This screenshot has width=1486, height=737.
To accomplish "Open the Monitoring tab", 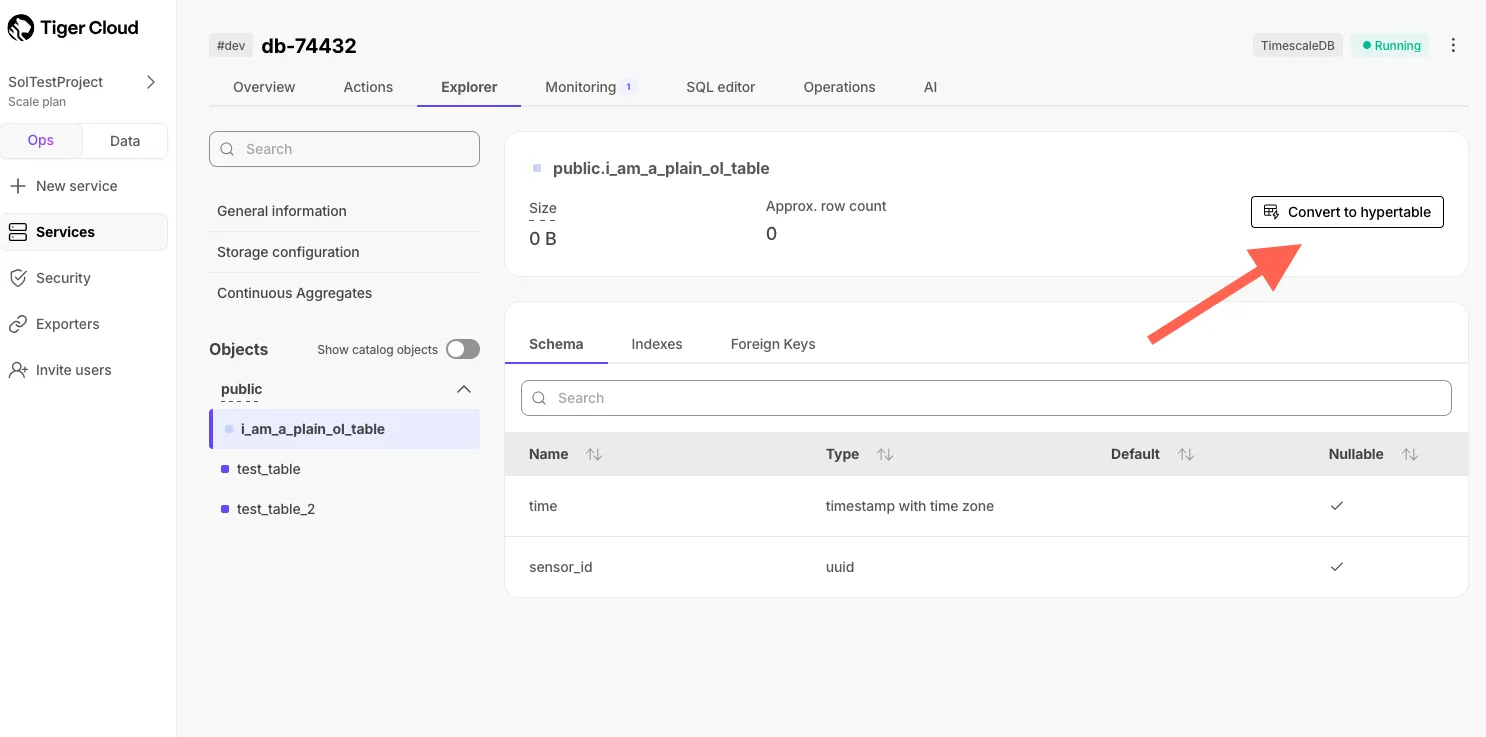I will tap(581, 87).
